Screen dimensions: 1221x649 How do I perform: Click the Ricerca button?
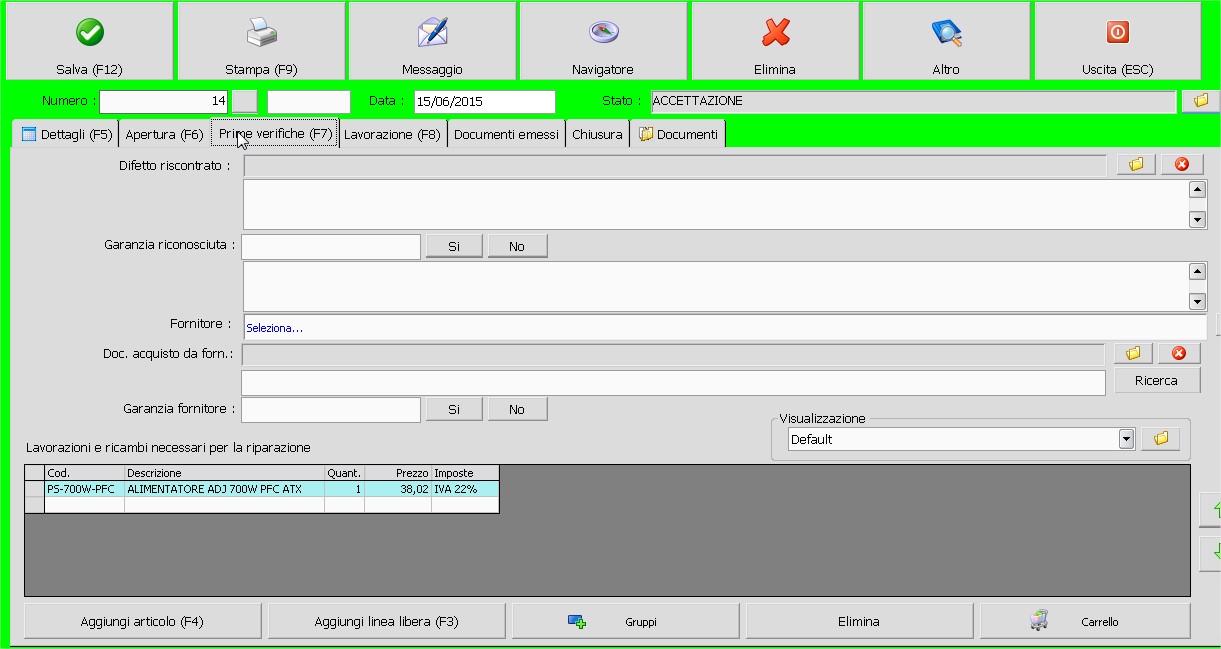[x=1156, y=381]
